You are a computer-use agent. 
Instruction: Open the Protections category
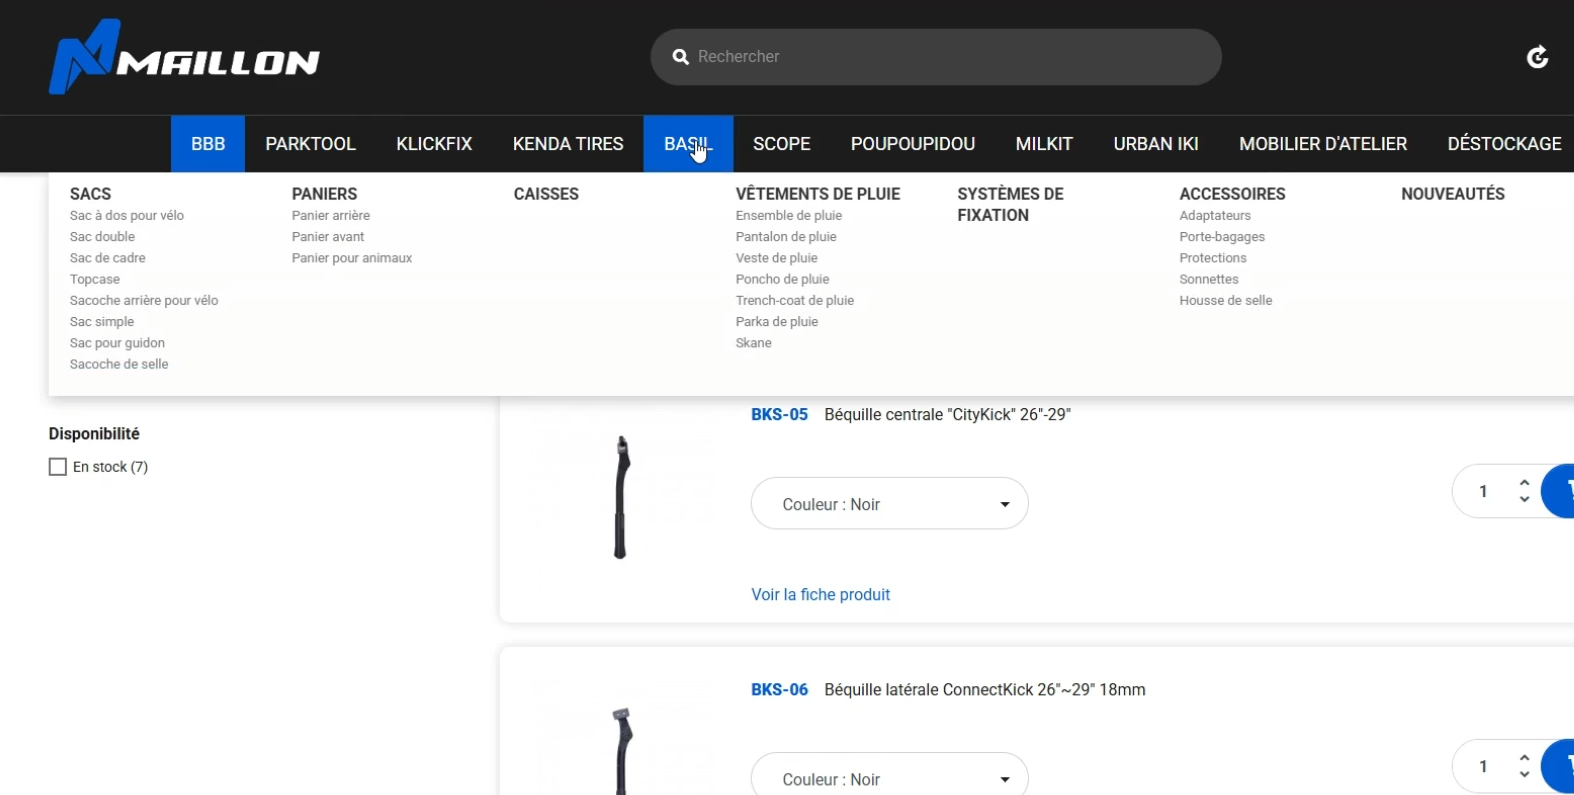point(1213,258)
